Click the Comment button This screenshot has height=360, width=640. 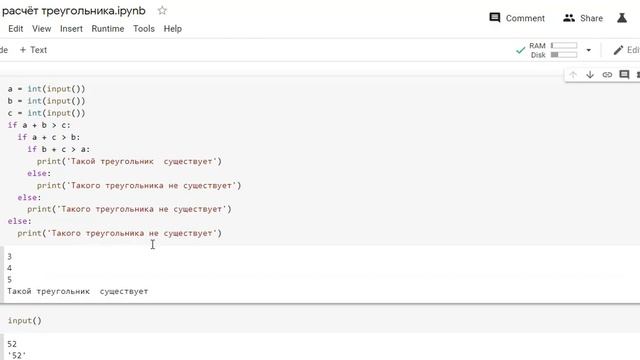(x=517, y=18)
